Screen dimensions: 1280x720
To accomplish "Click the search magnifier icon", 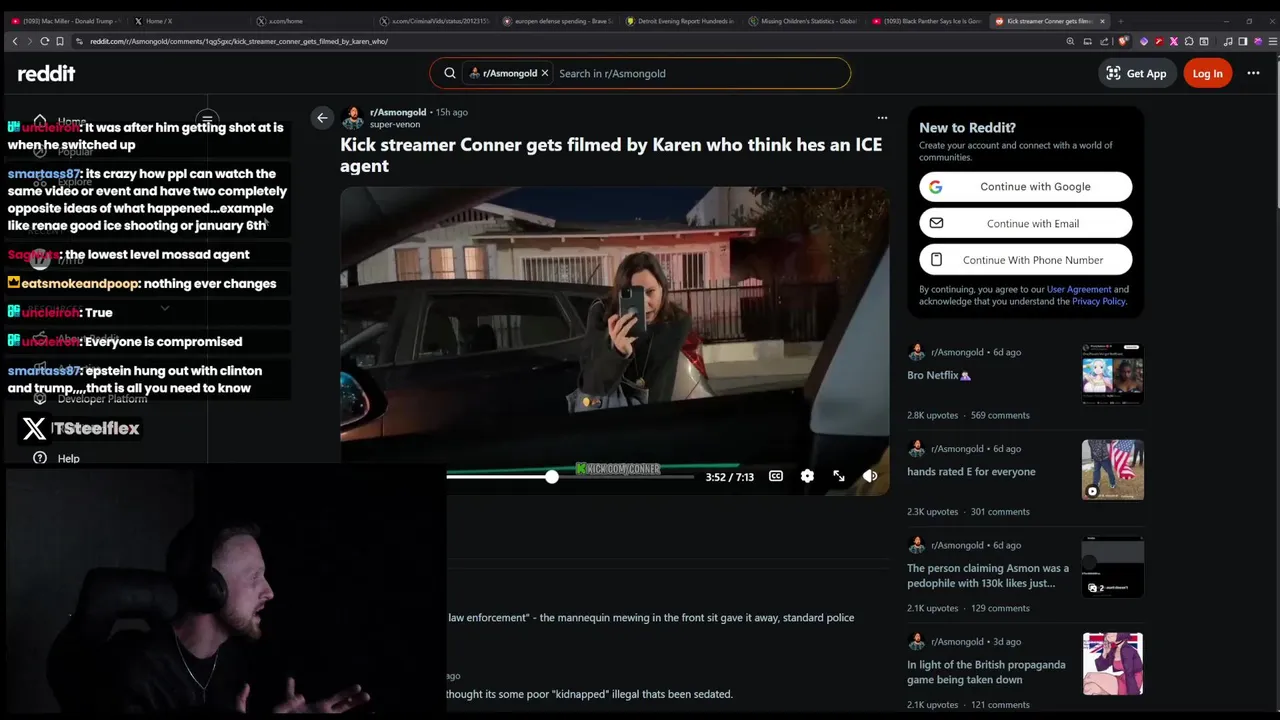I will click(450, 73).
